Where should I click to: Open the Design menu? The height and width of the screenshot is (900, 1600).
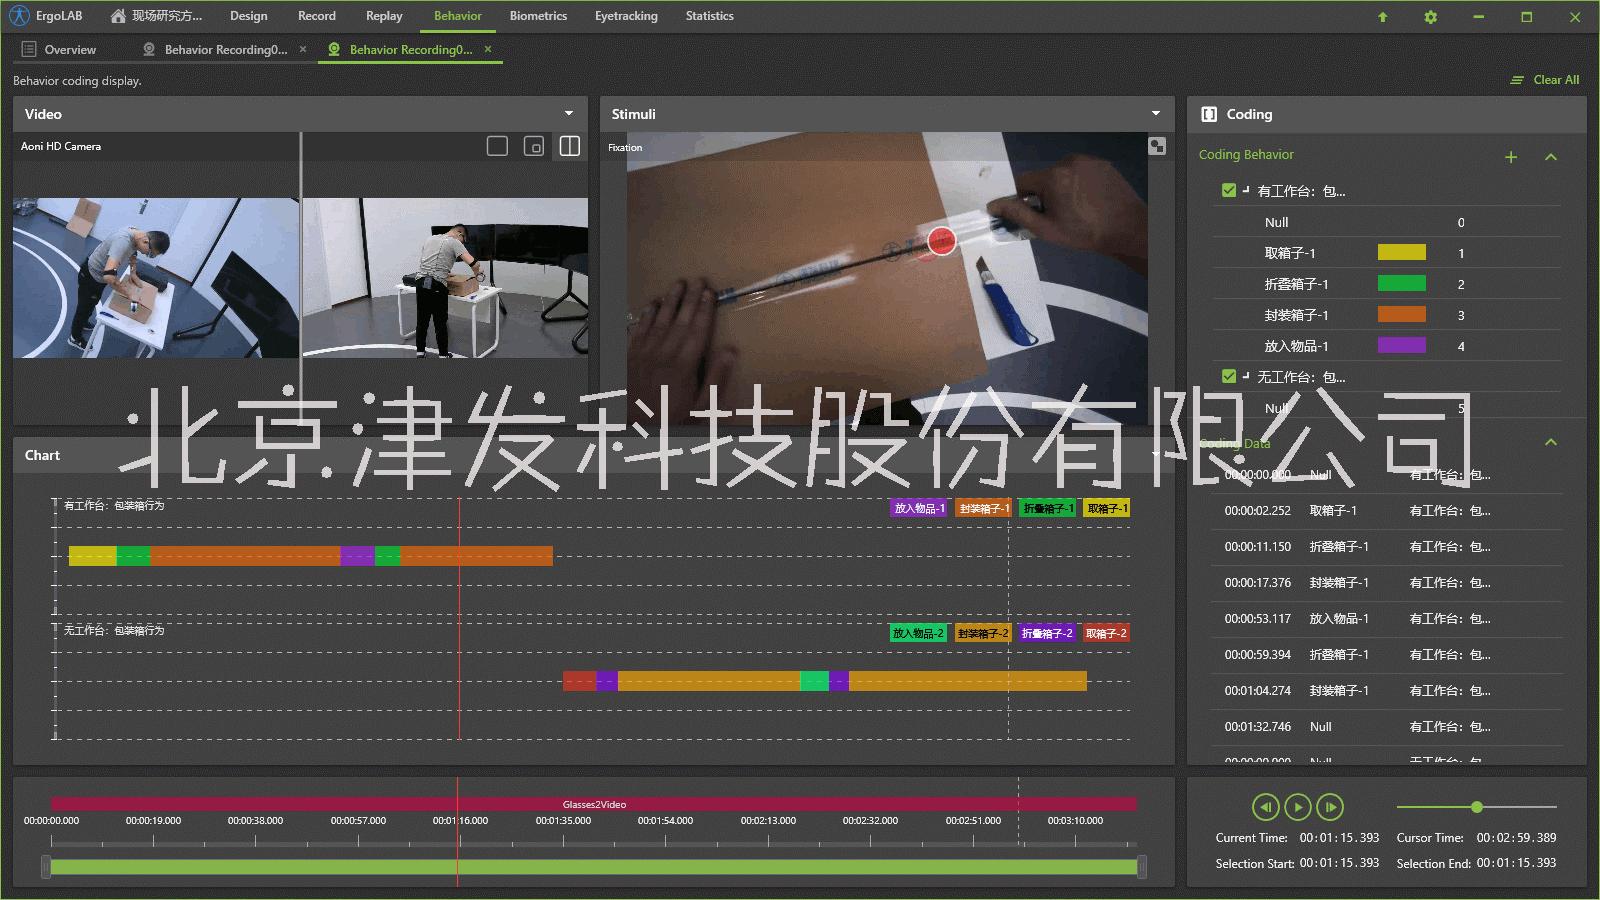point(248,16)
